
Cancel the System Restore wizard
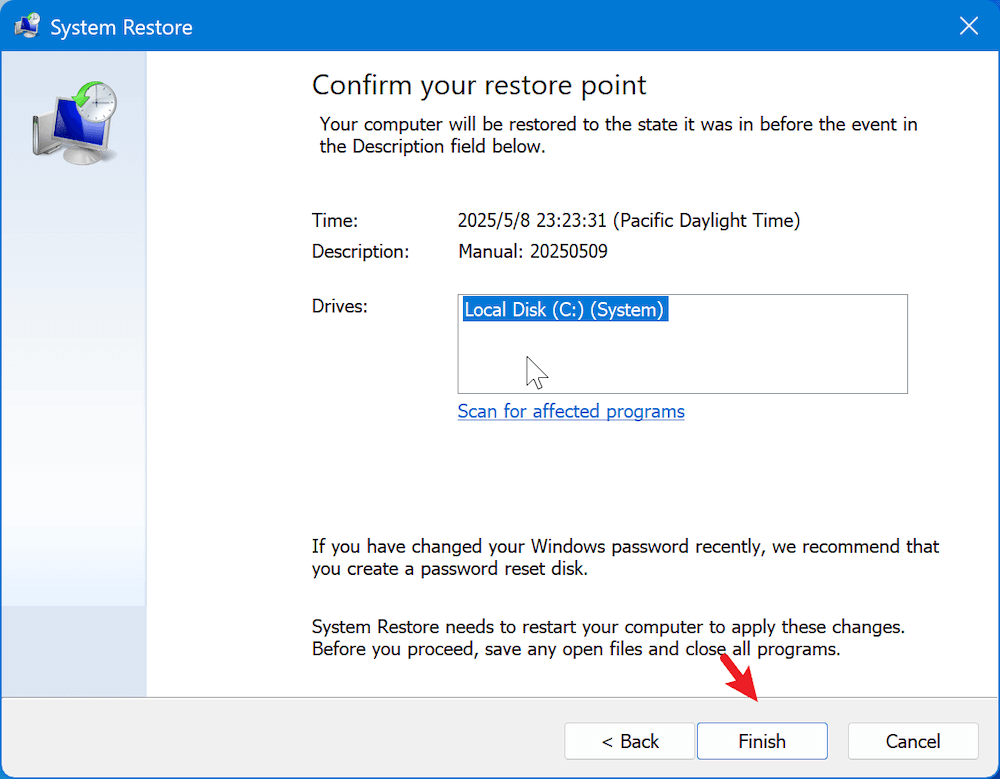coord(912,741)
